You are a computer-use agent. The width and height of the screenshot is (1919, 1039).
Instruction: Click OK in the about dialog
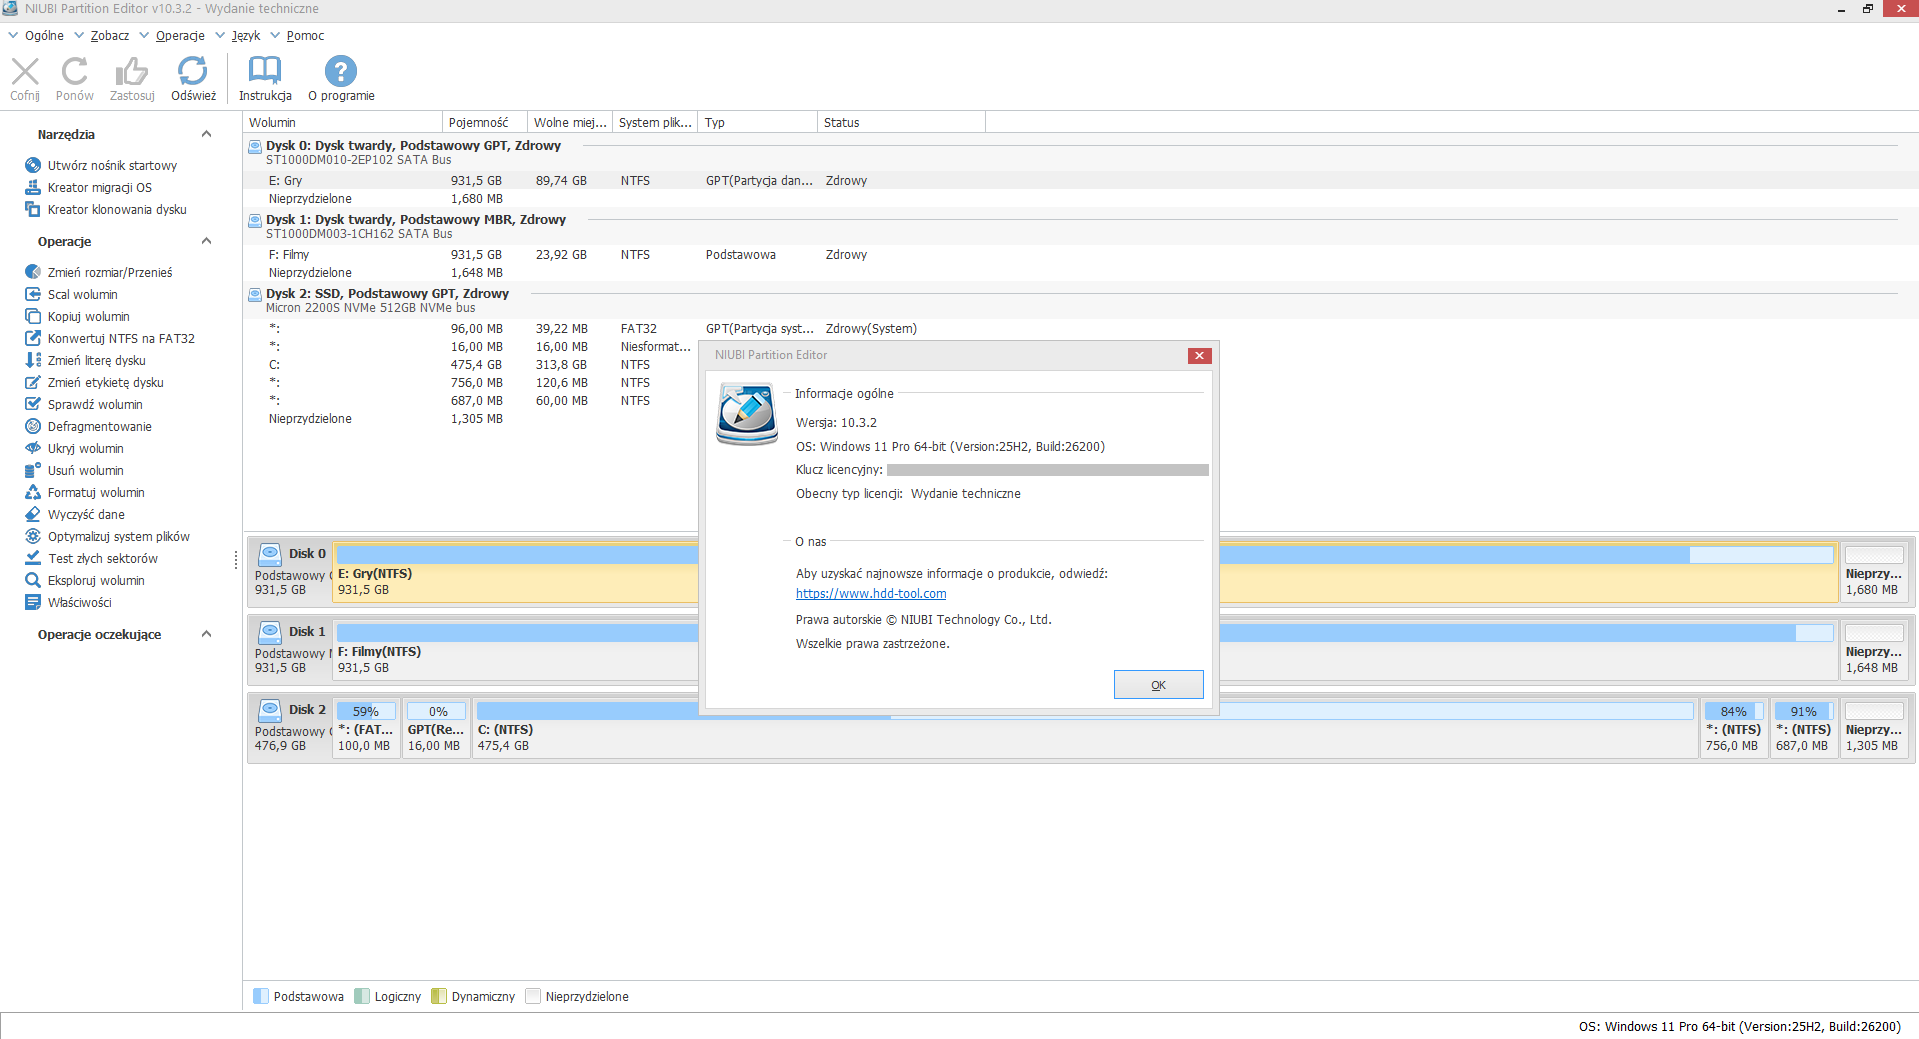(1158, 685)
